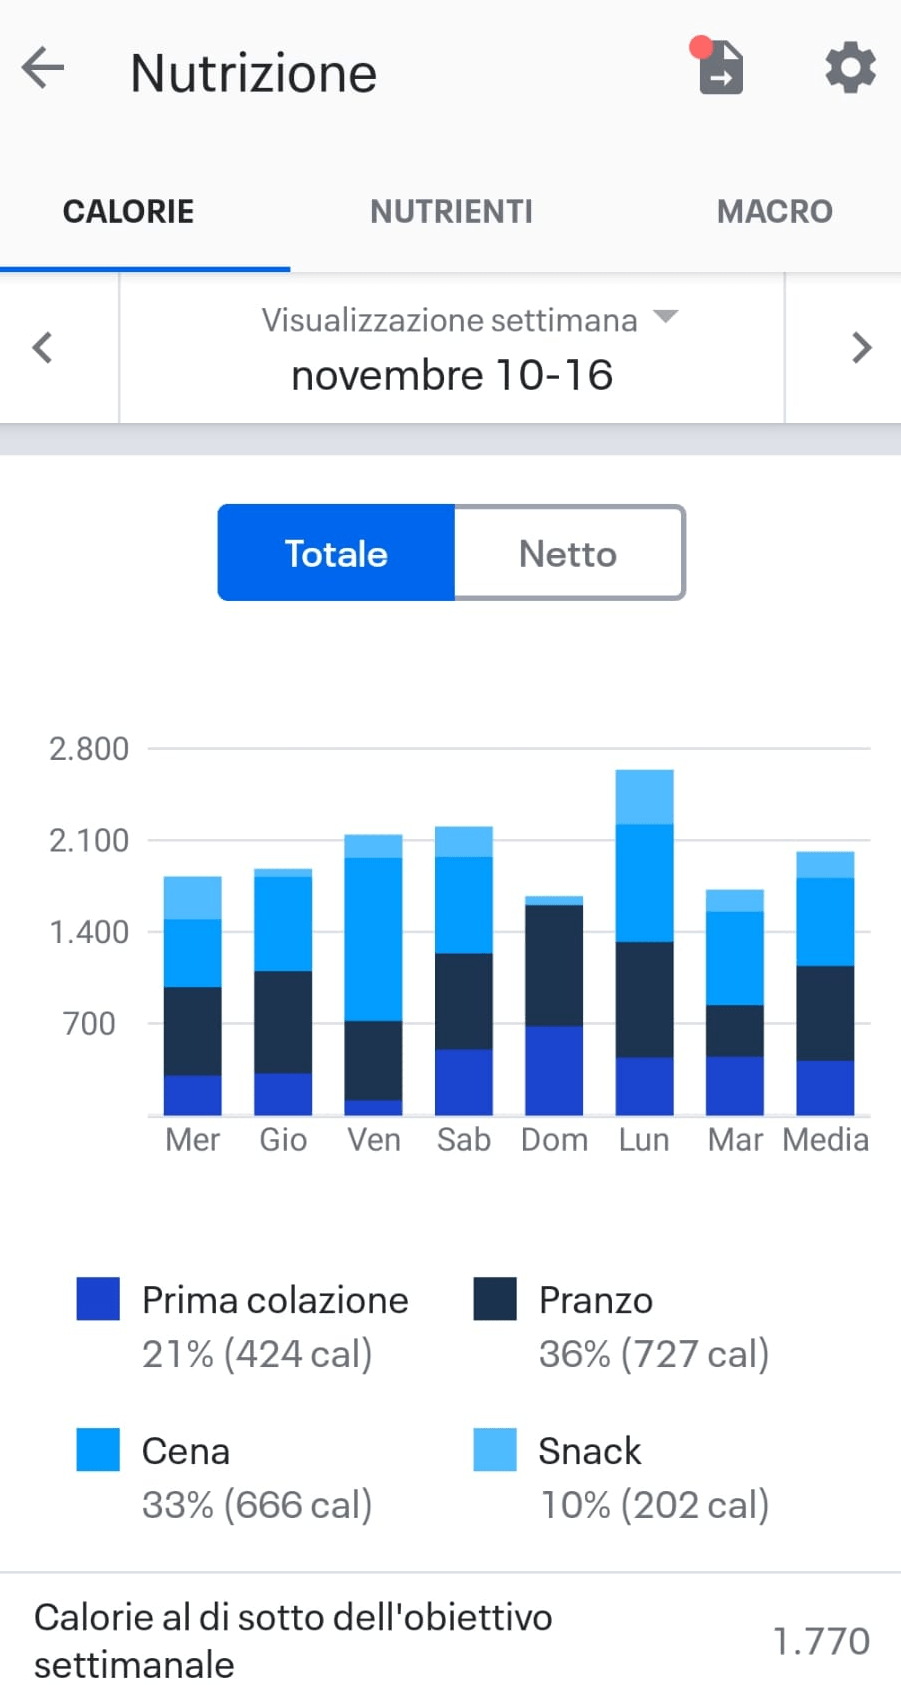
Task: Click the 700 axis label
Action: (x=89, y=1024)
